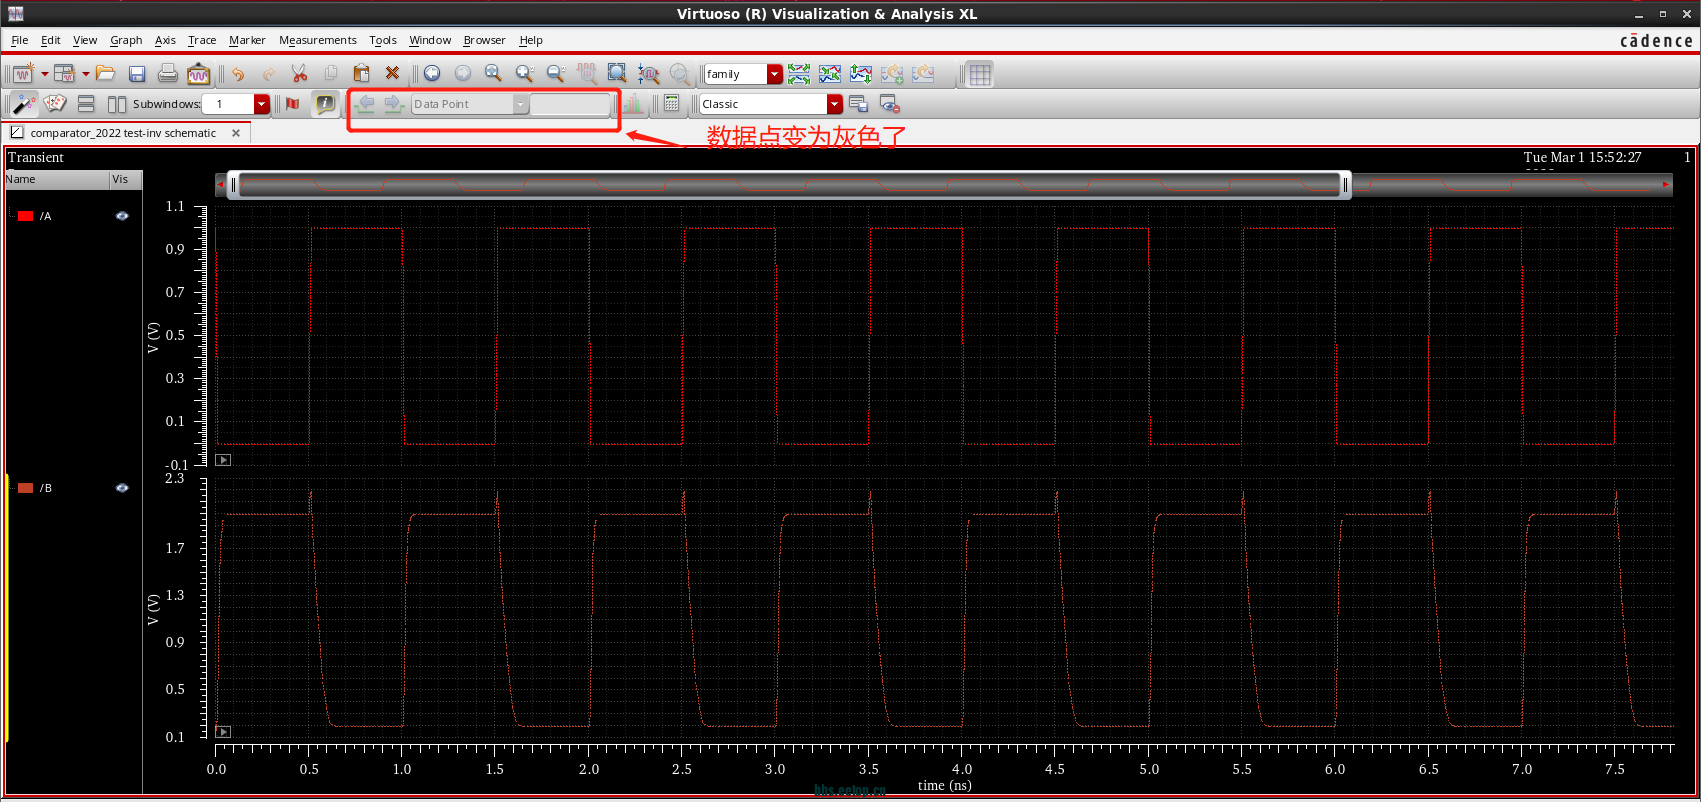Viewport: 1701px width, 802px height.
Task: Open the File menu
Action: tap(20, 40)
